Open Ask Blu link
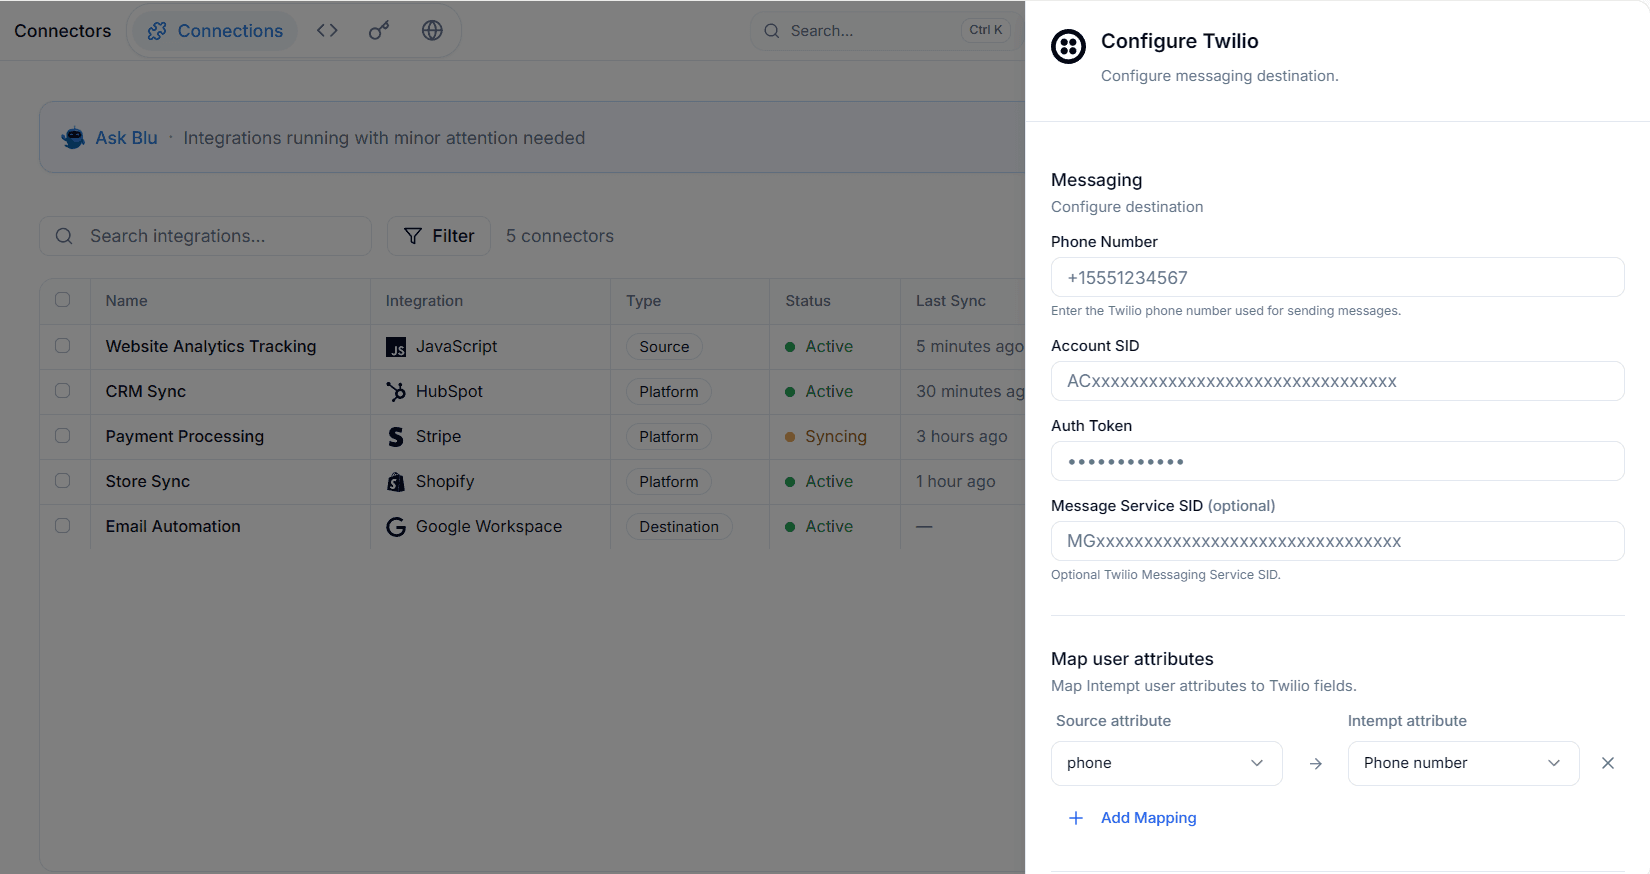 click(126, 138)
